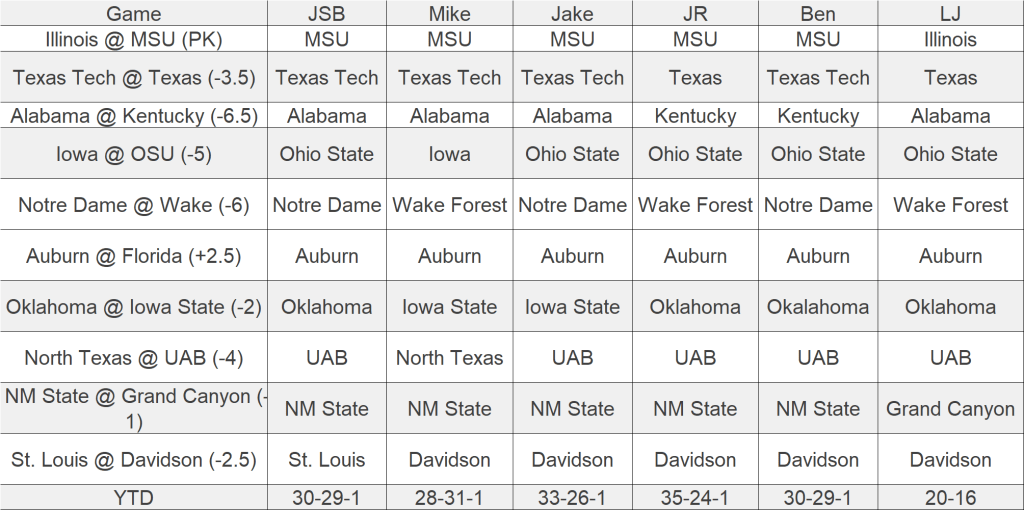Select the YTD row label
The height and width of the screenshot is (510, 1024).
point(133,497)
